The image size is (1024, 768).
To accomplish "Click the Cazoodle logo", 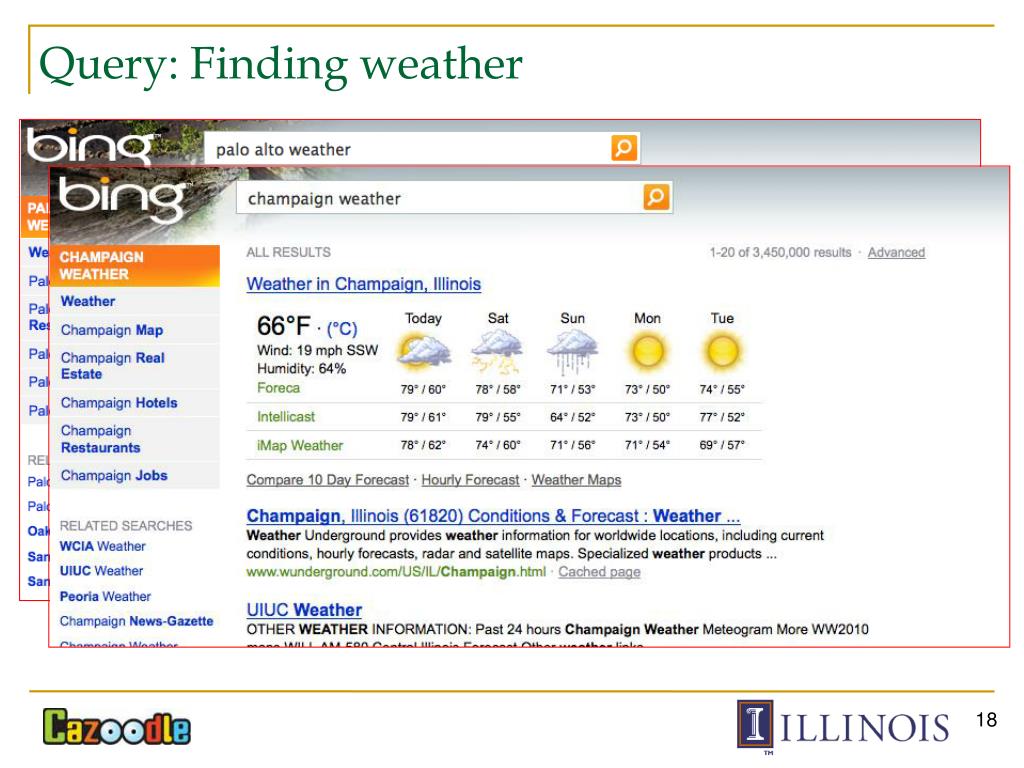I will tap(117, 727).
